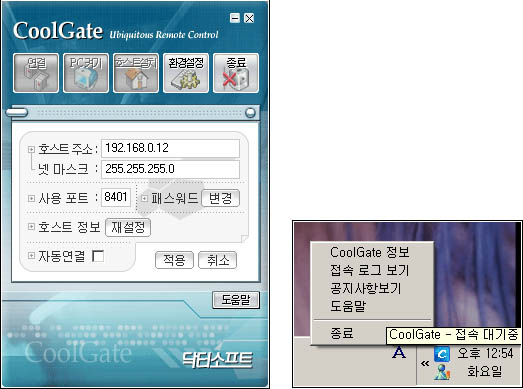Close the CoolGate window

coord(249,18)
